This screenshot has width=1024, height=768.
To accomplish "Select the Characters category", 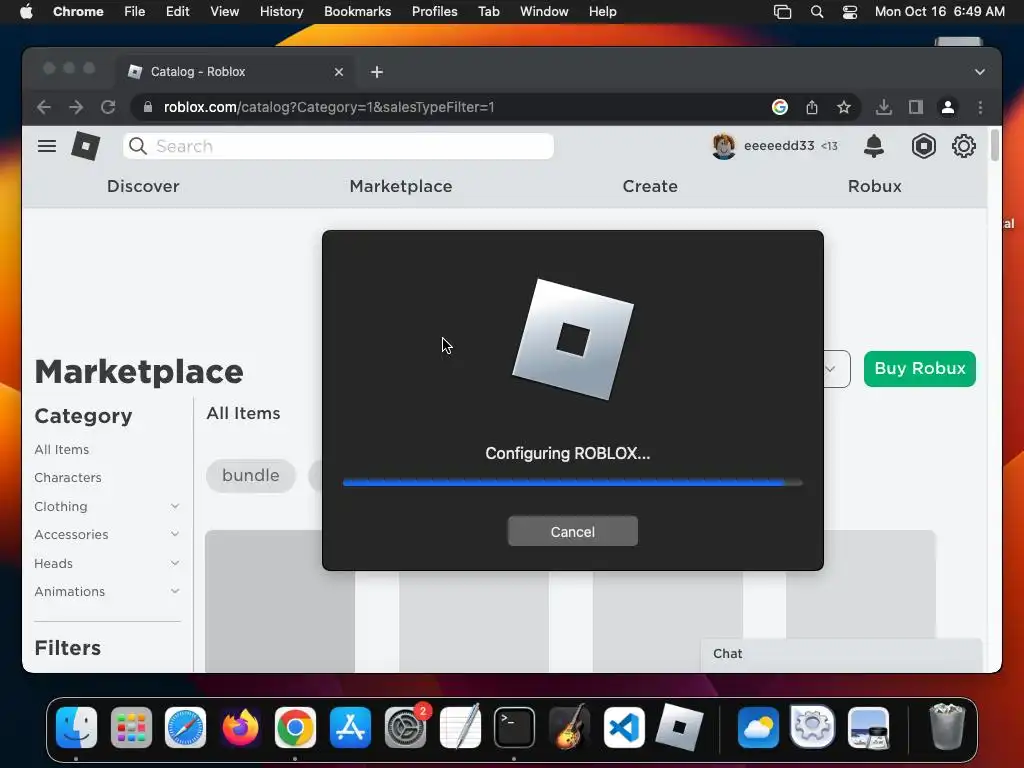I will (68, 477).
